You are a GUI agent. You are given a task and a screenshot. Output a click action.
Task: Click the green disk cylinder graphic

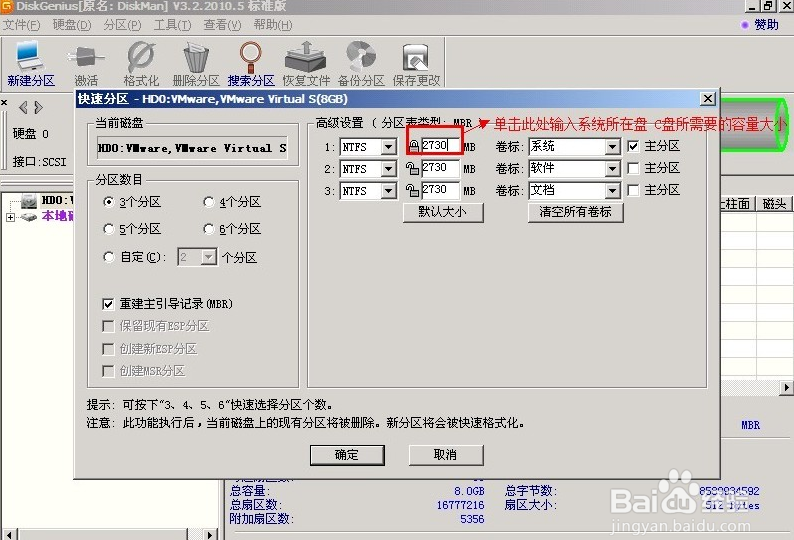click(x=755, y=124)
